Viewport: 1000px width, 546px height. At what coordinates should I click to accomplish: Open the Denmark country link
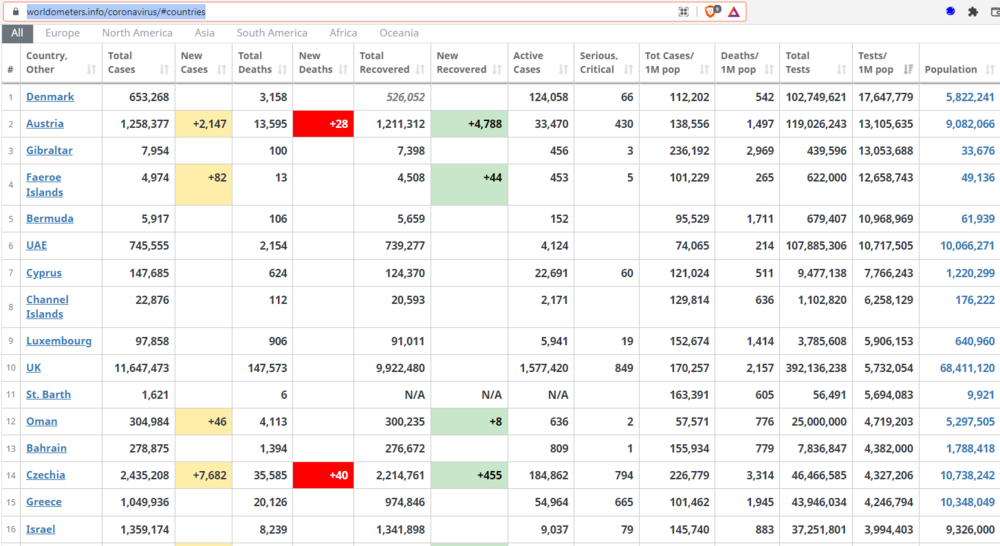50,97
